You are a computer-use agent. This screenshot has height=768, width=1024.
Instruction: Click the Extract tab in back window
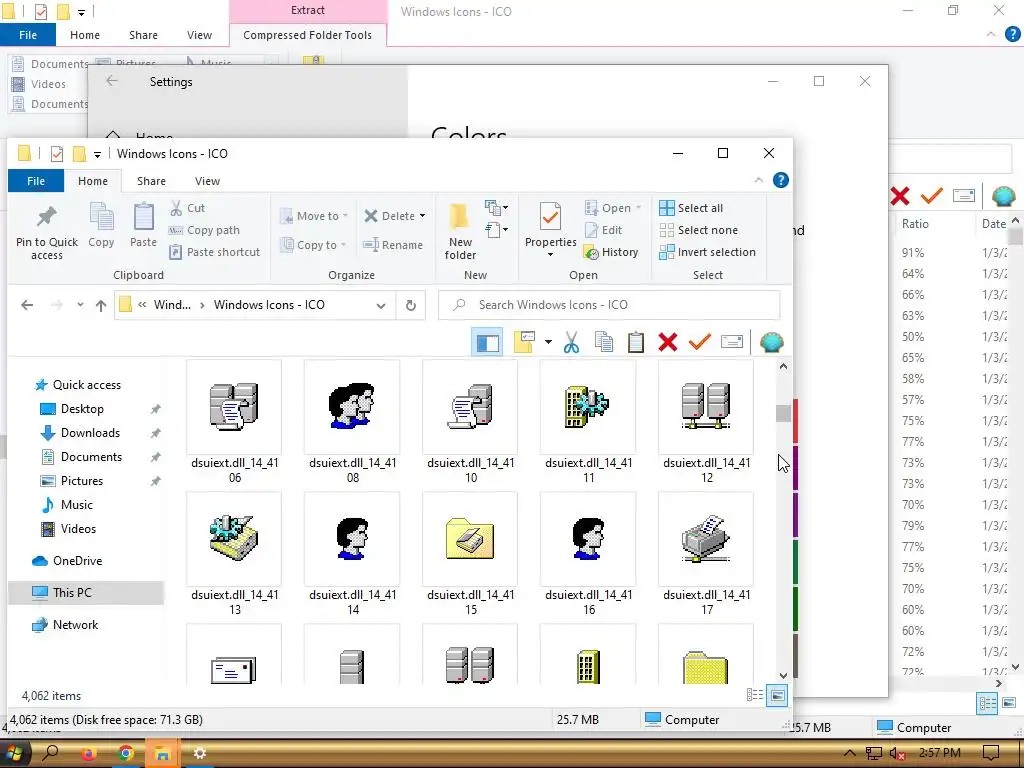click(308, 10)
